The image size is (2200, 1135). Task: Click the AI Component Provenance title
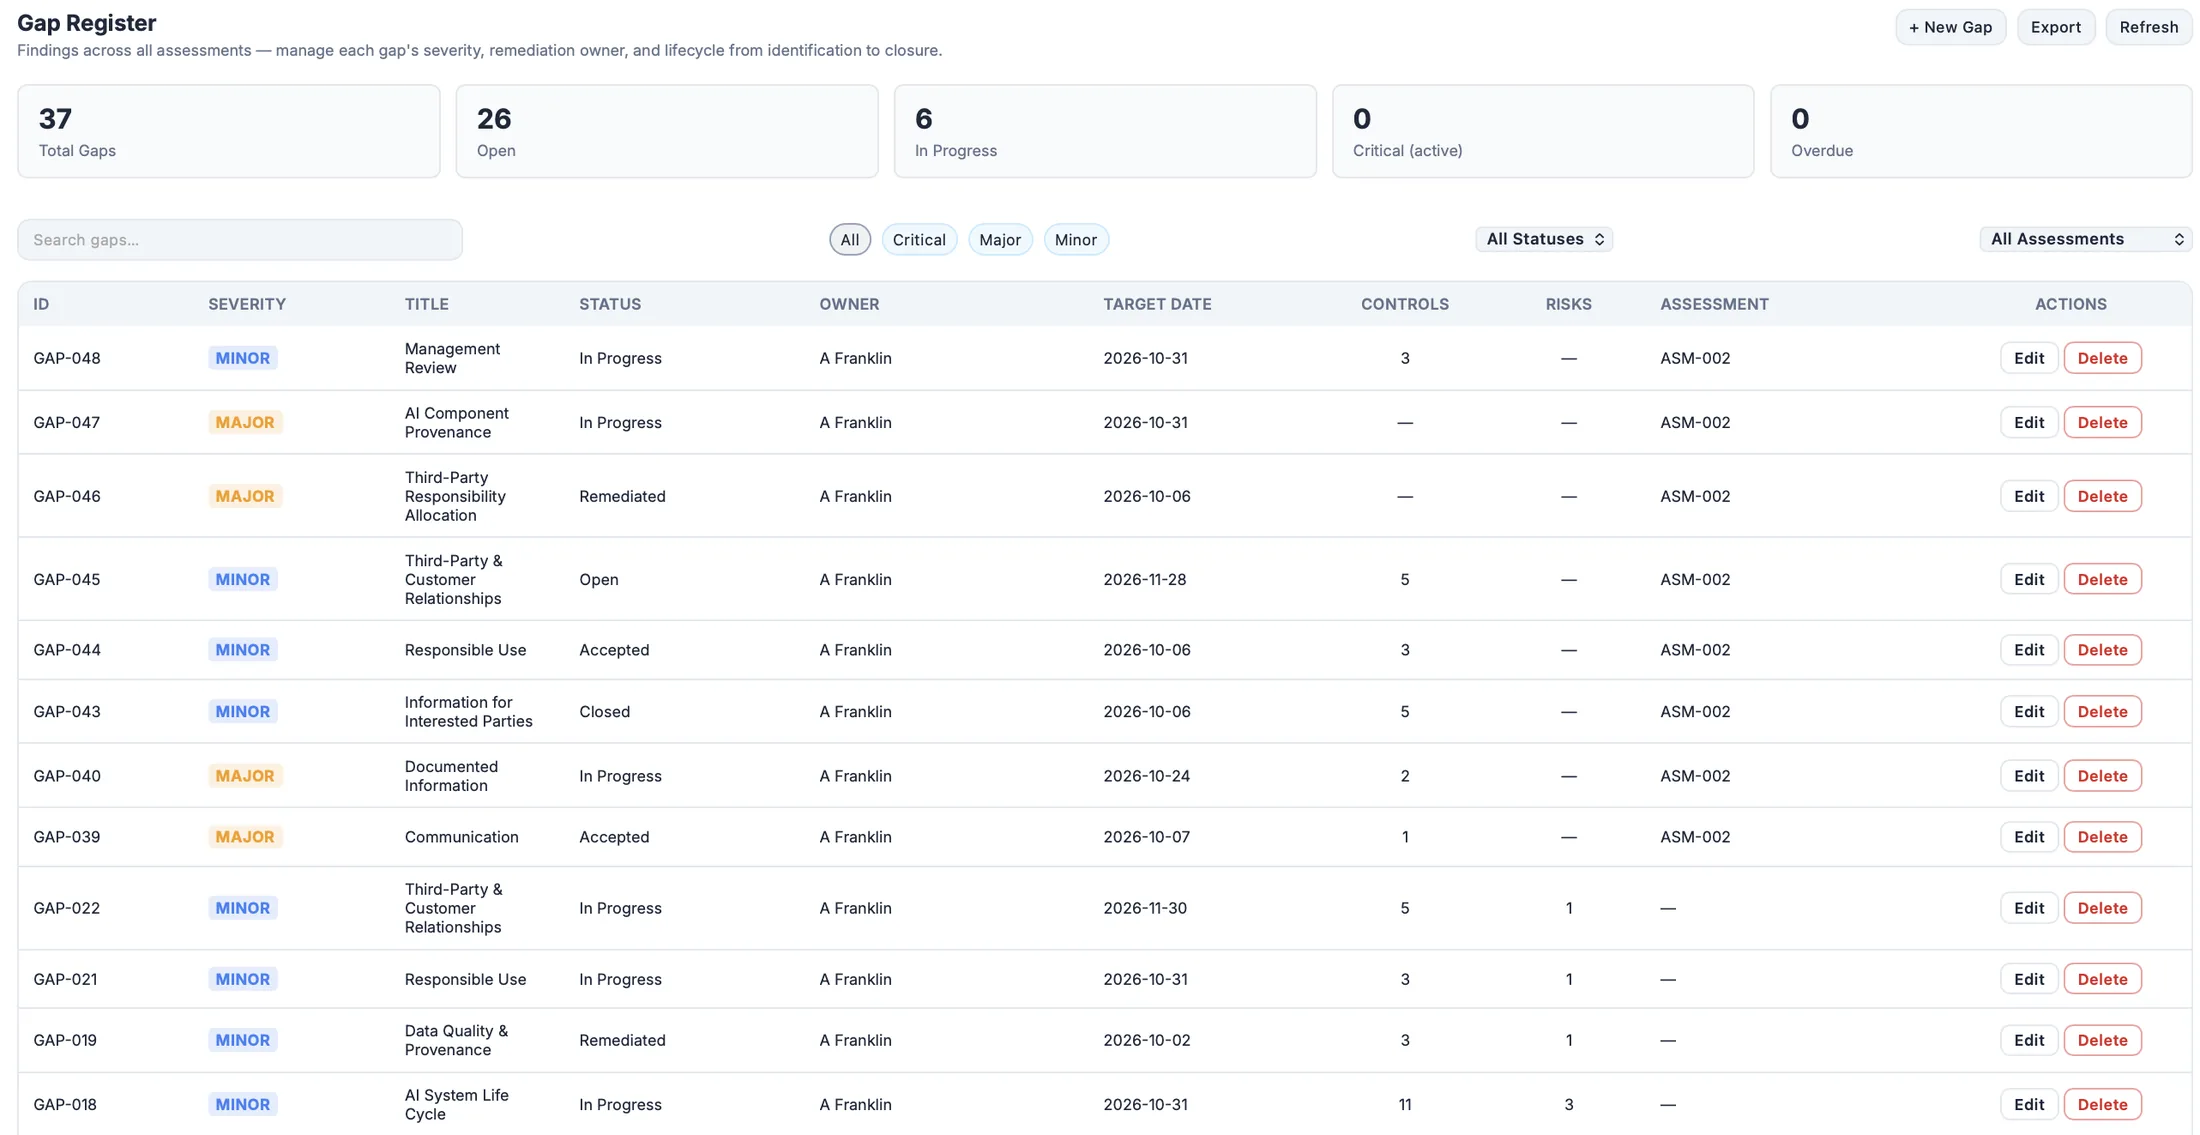click(x=457, y=422)
